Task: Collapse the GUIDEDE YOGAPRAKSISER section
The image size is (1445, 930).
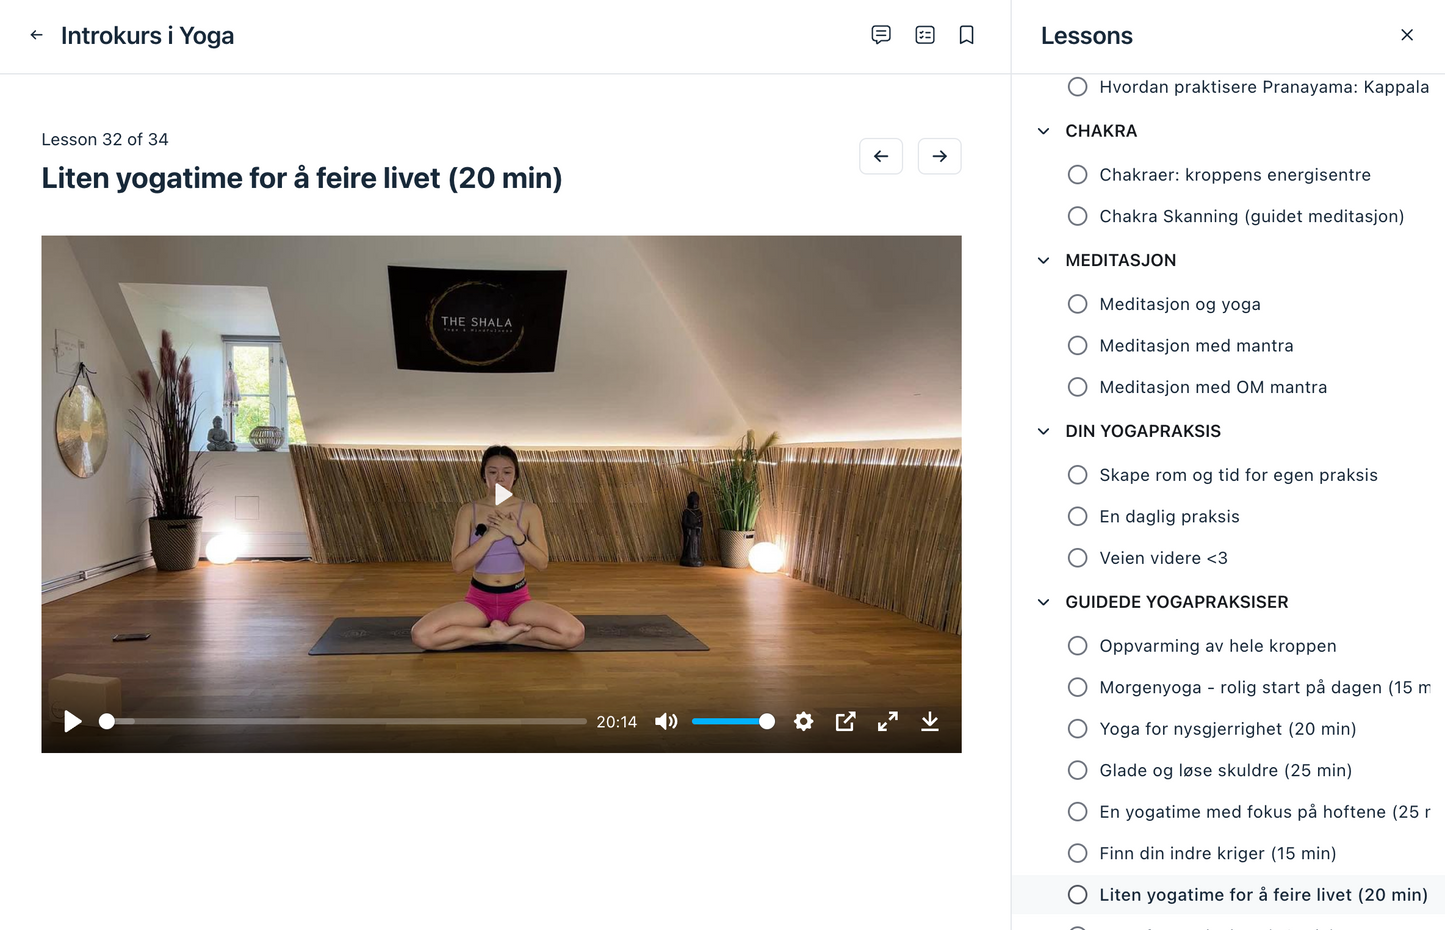Action: (1044, 602)
